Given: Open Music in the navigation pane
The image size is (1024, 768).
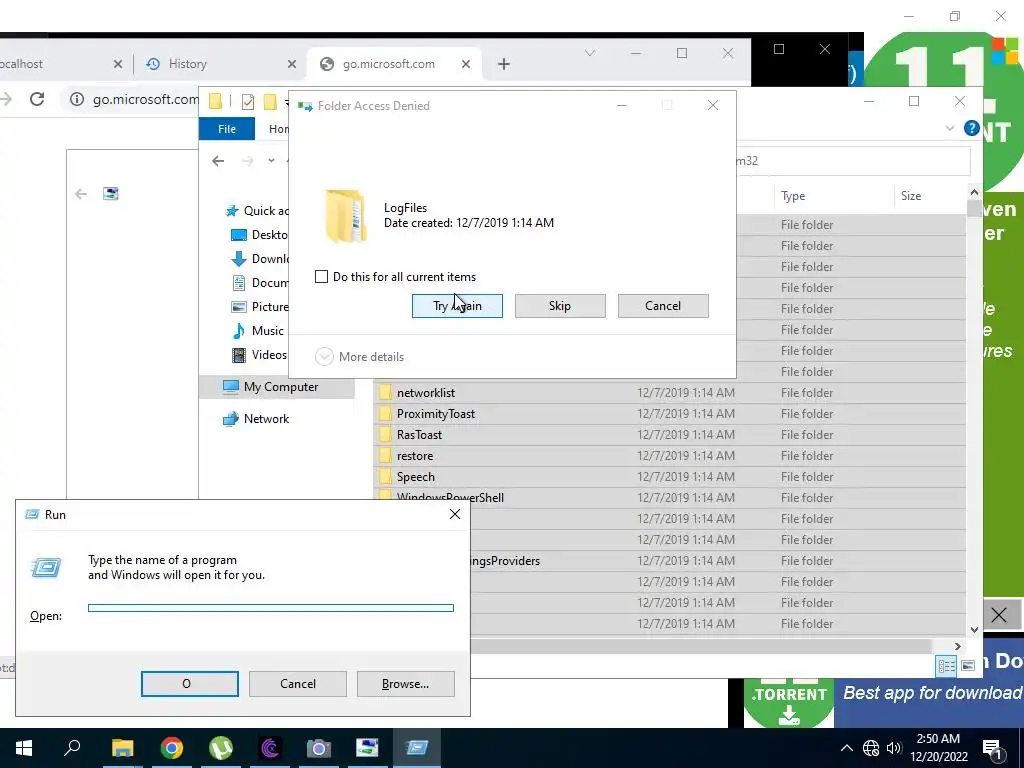Looking at the screenshot, I should [x=258, y=330].
